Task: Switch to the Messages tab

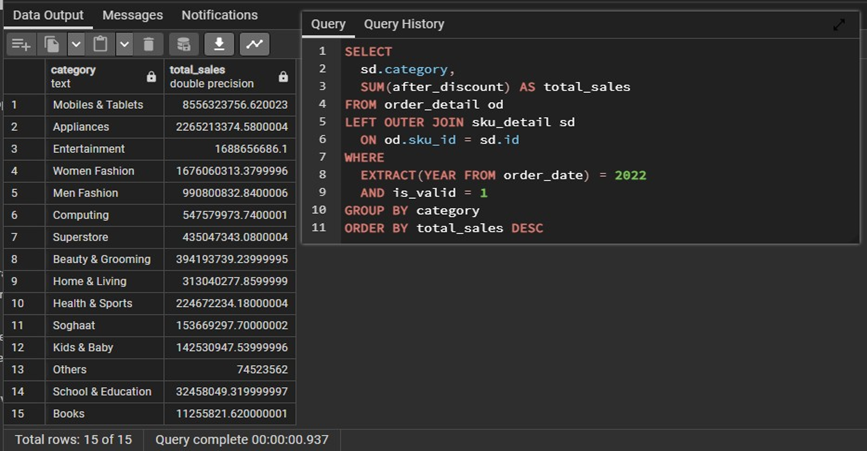Action: pyautogui.click(x=132, y=15)
